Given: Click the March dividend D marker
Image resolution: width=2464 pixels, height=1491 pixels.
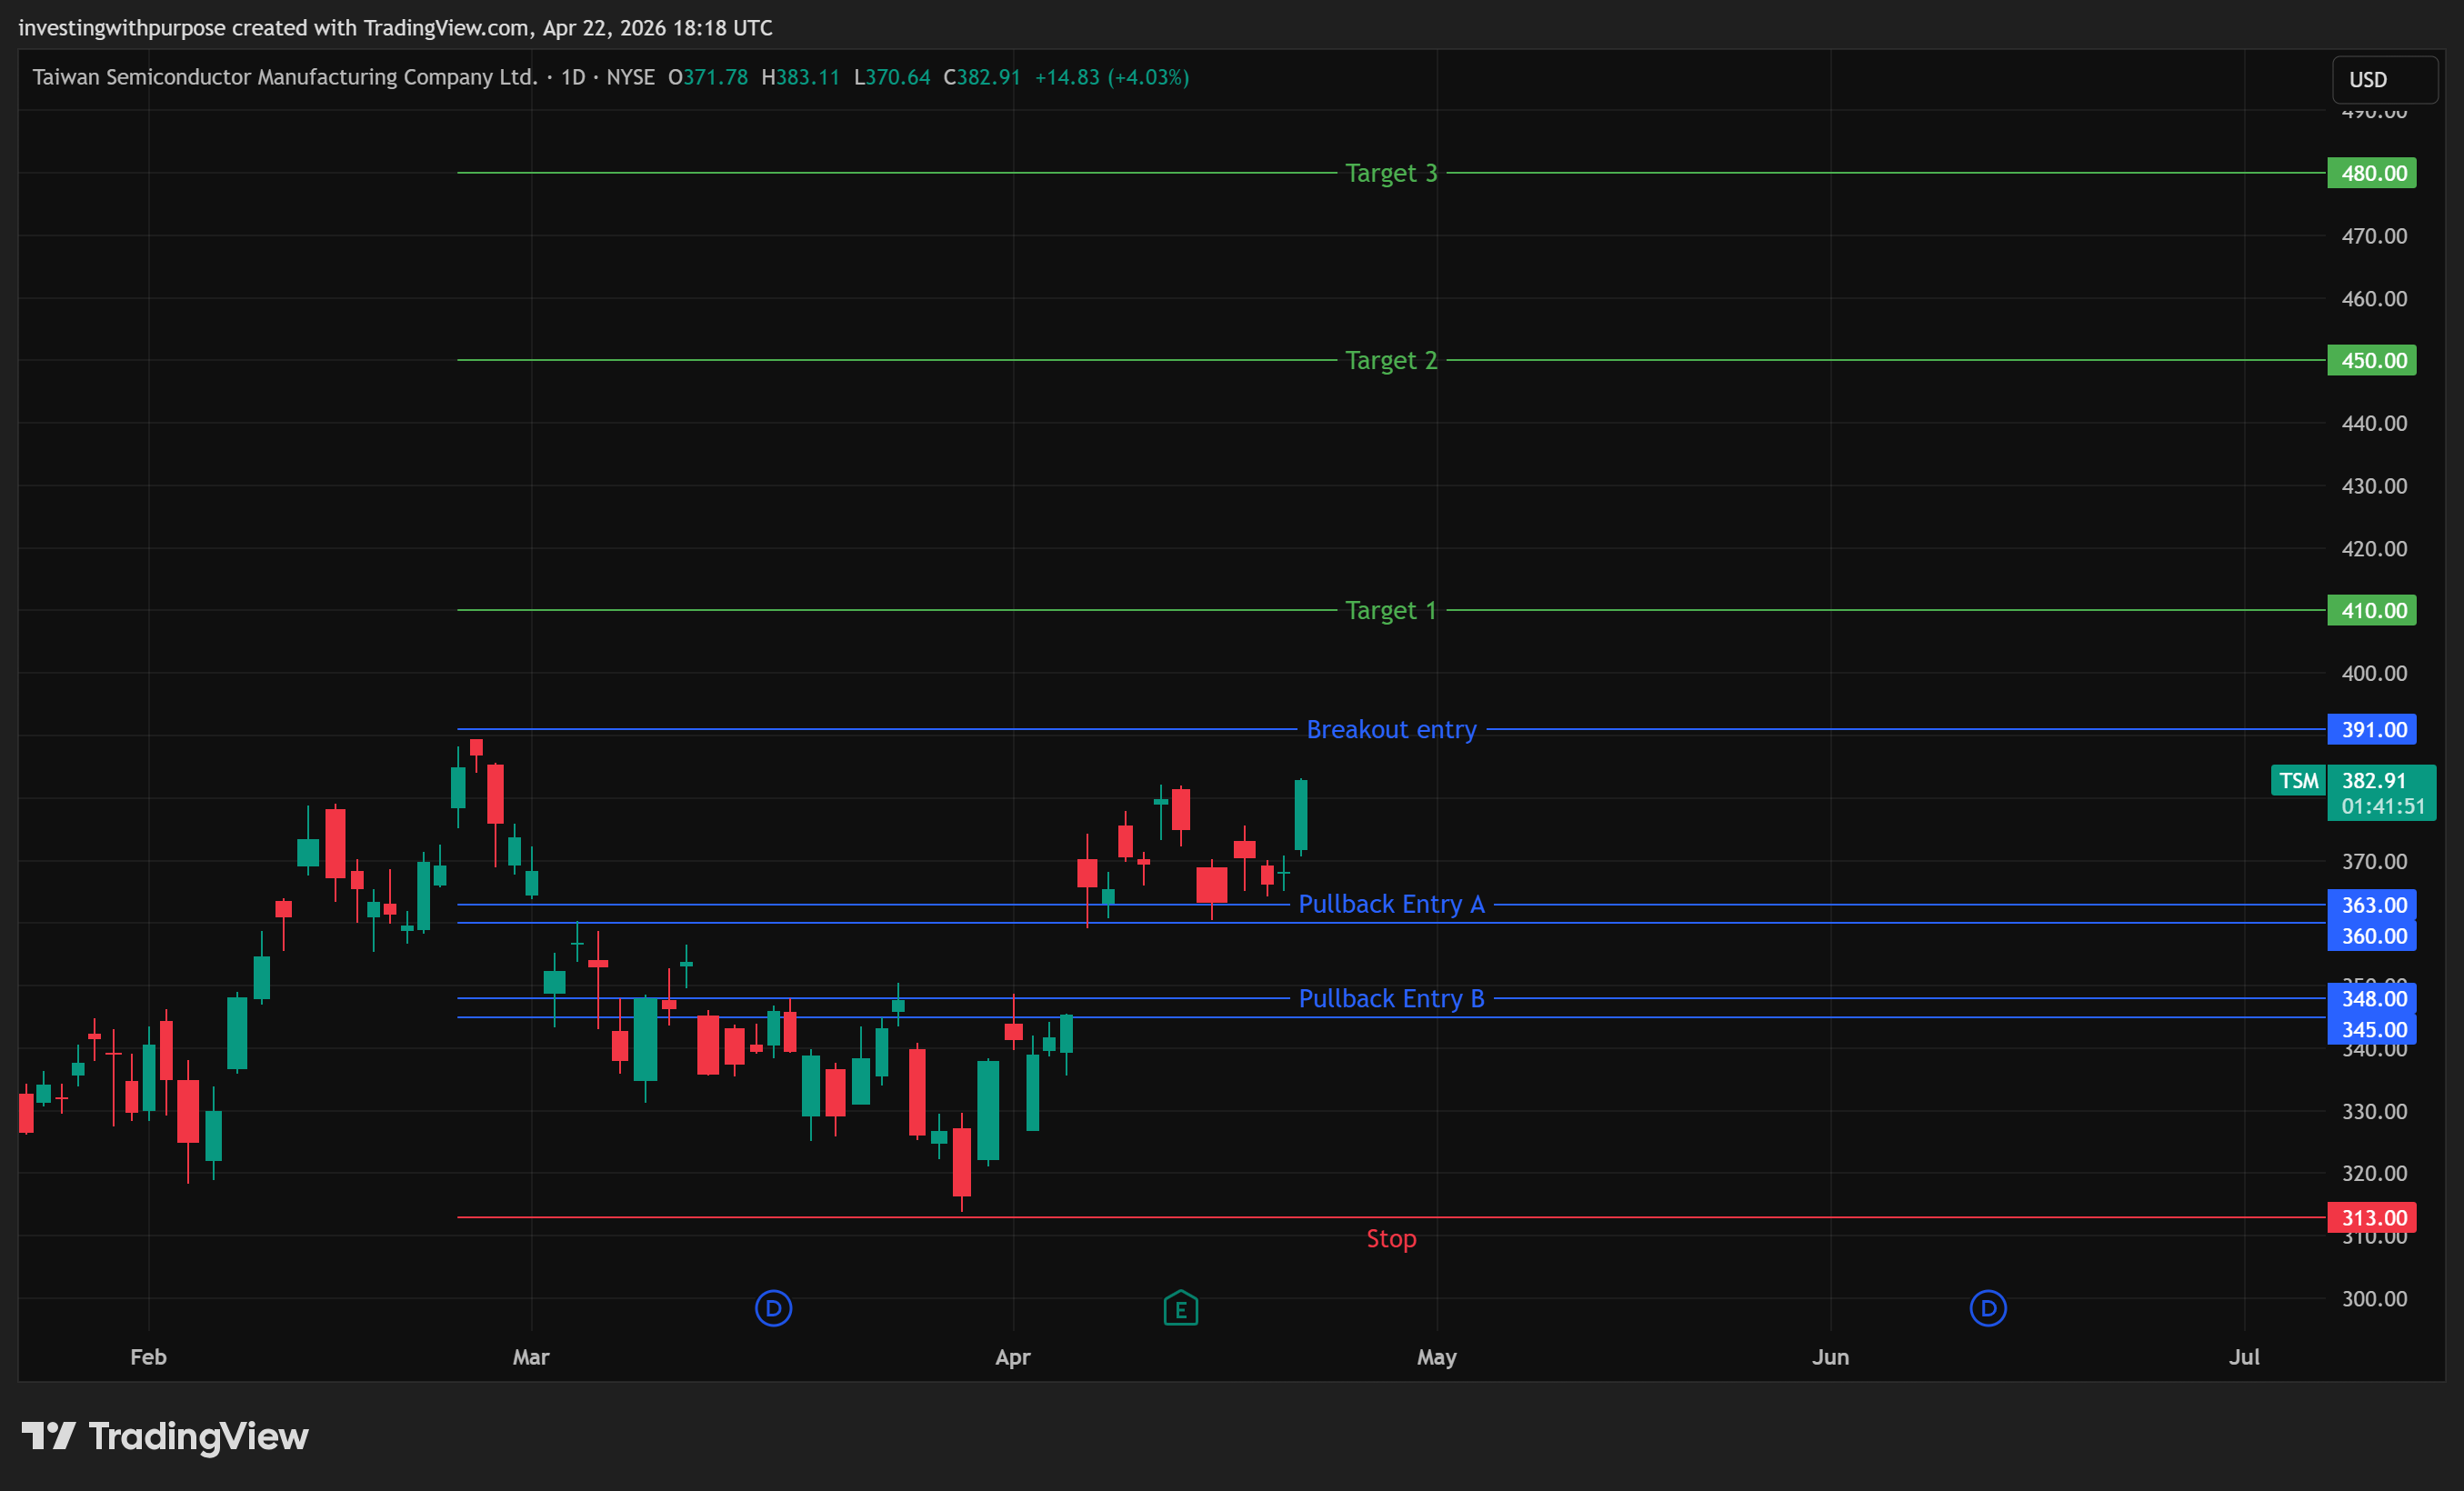Looking at the screenshot, I should click(x=773, y=1308).
